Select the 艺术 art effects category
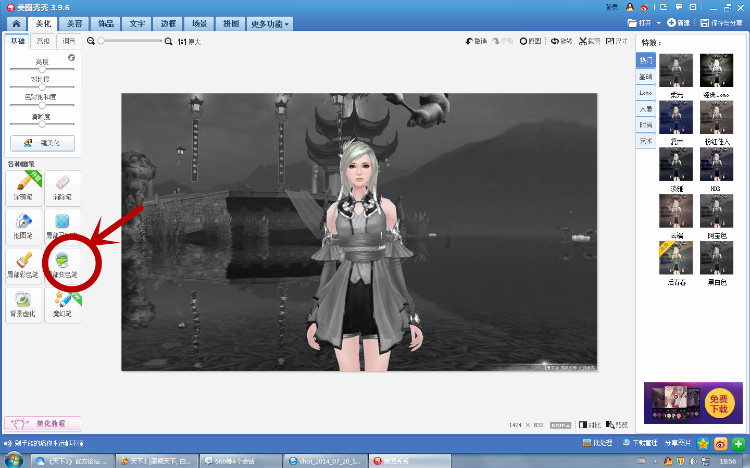This screenshot has width=750, height=468. (x=646, y=141)
